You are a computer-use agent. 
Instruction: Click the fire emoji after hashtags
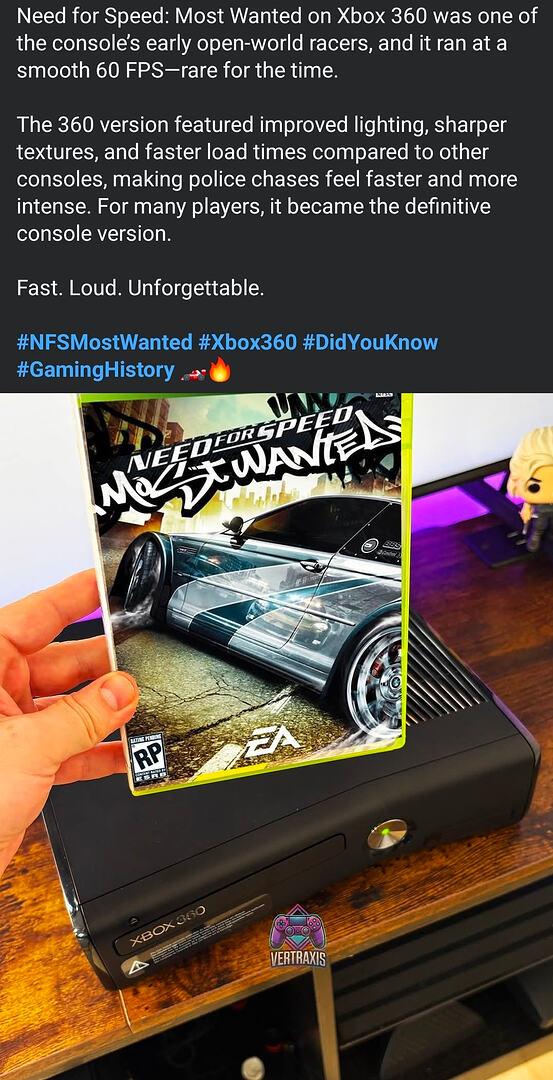pos(219,372)
